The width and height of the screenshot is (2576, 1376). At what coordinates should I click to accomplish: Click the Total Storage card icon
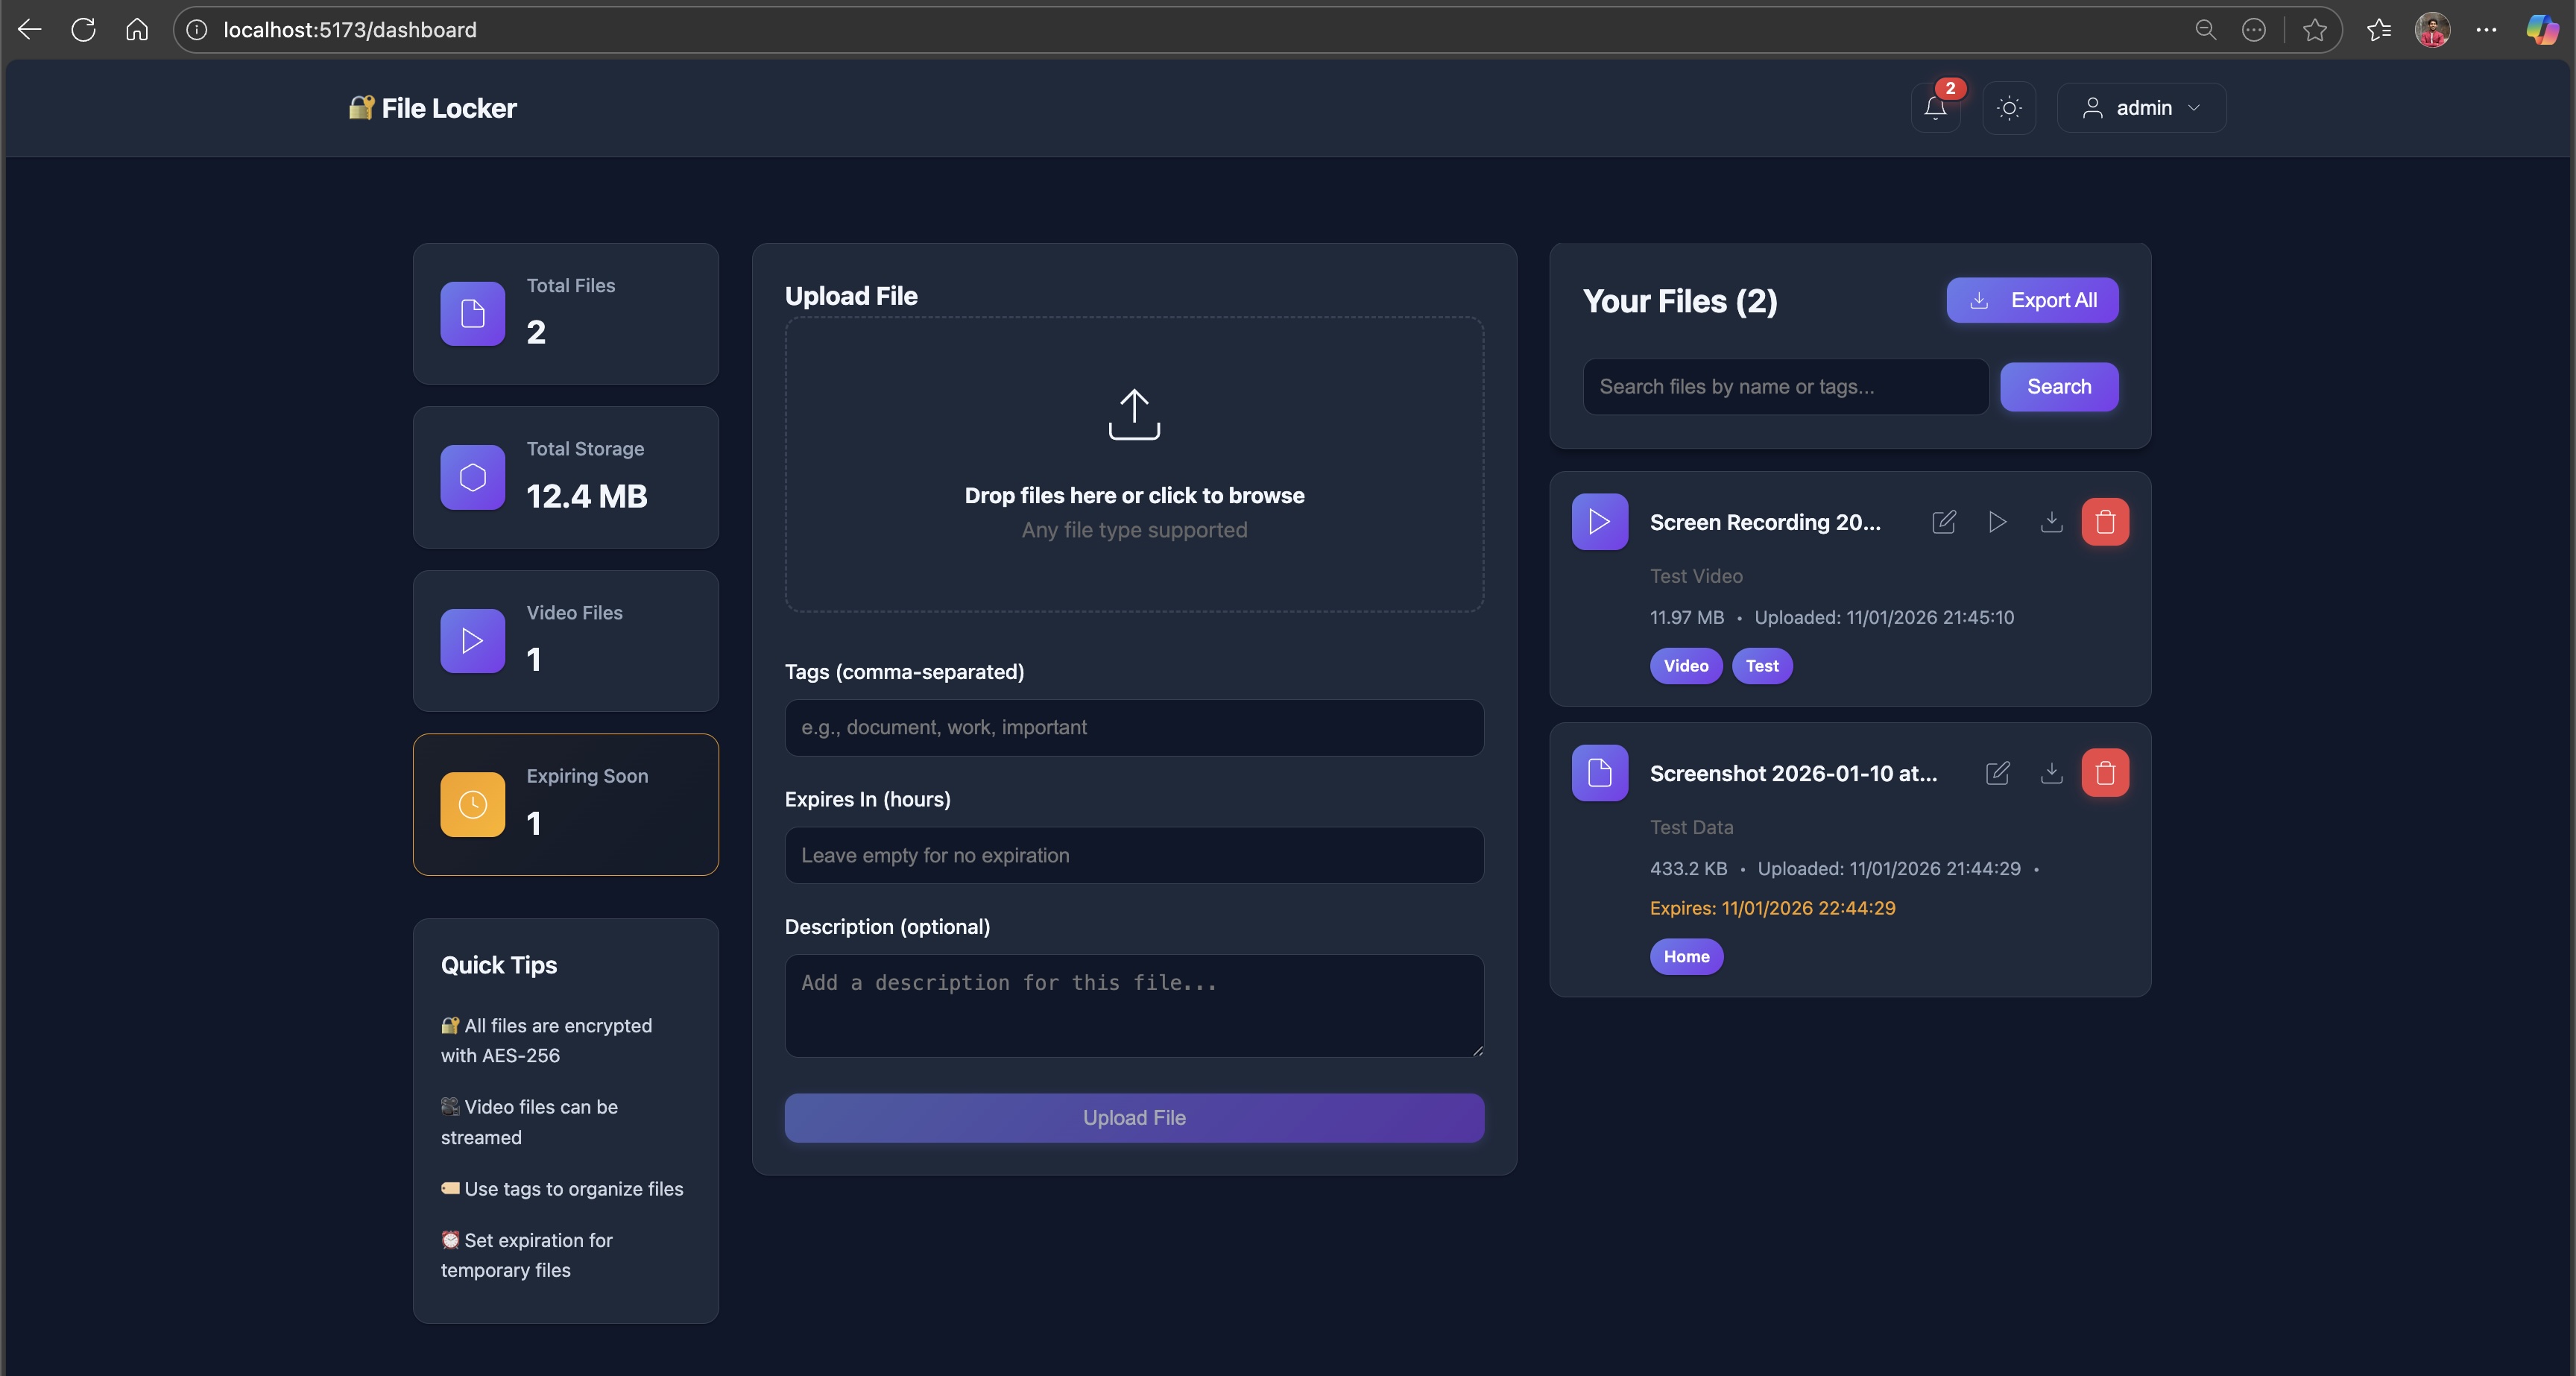(473, 478)
